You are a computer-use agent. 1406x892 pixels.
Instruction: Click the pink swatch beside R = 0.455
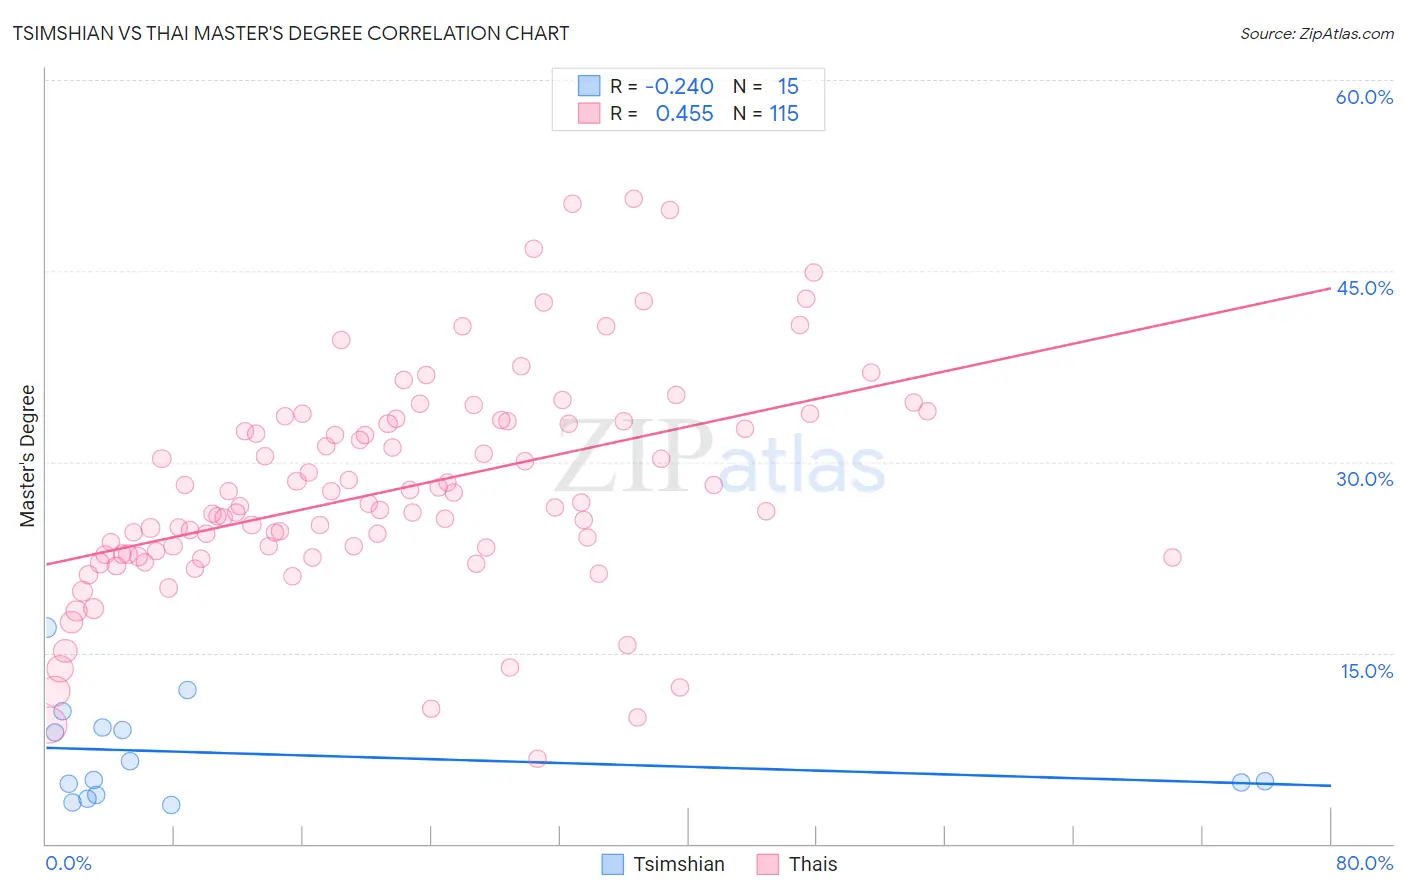(589, 113)
